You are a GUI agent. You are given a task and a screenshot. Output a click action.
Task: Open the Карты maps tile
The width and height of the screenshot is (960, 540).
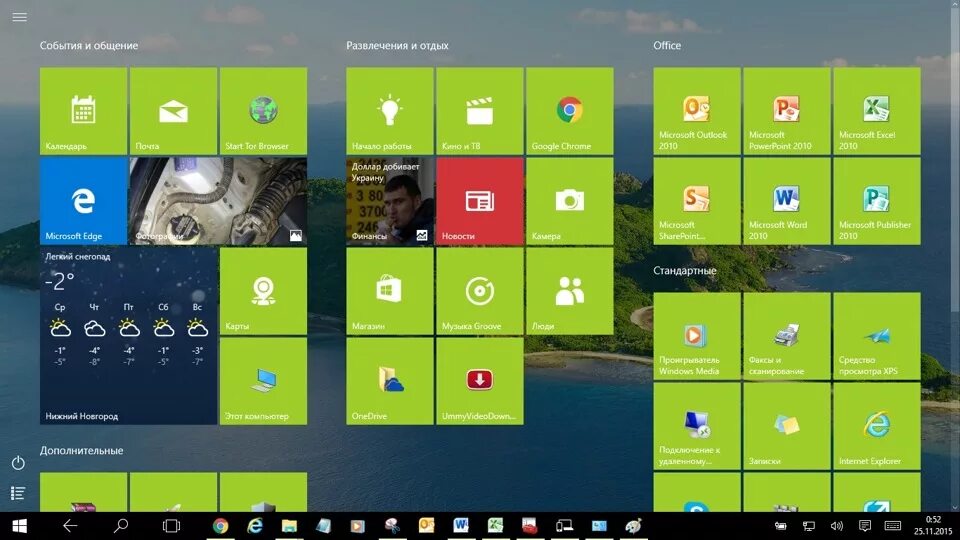point(263,291)
